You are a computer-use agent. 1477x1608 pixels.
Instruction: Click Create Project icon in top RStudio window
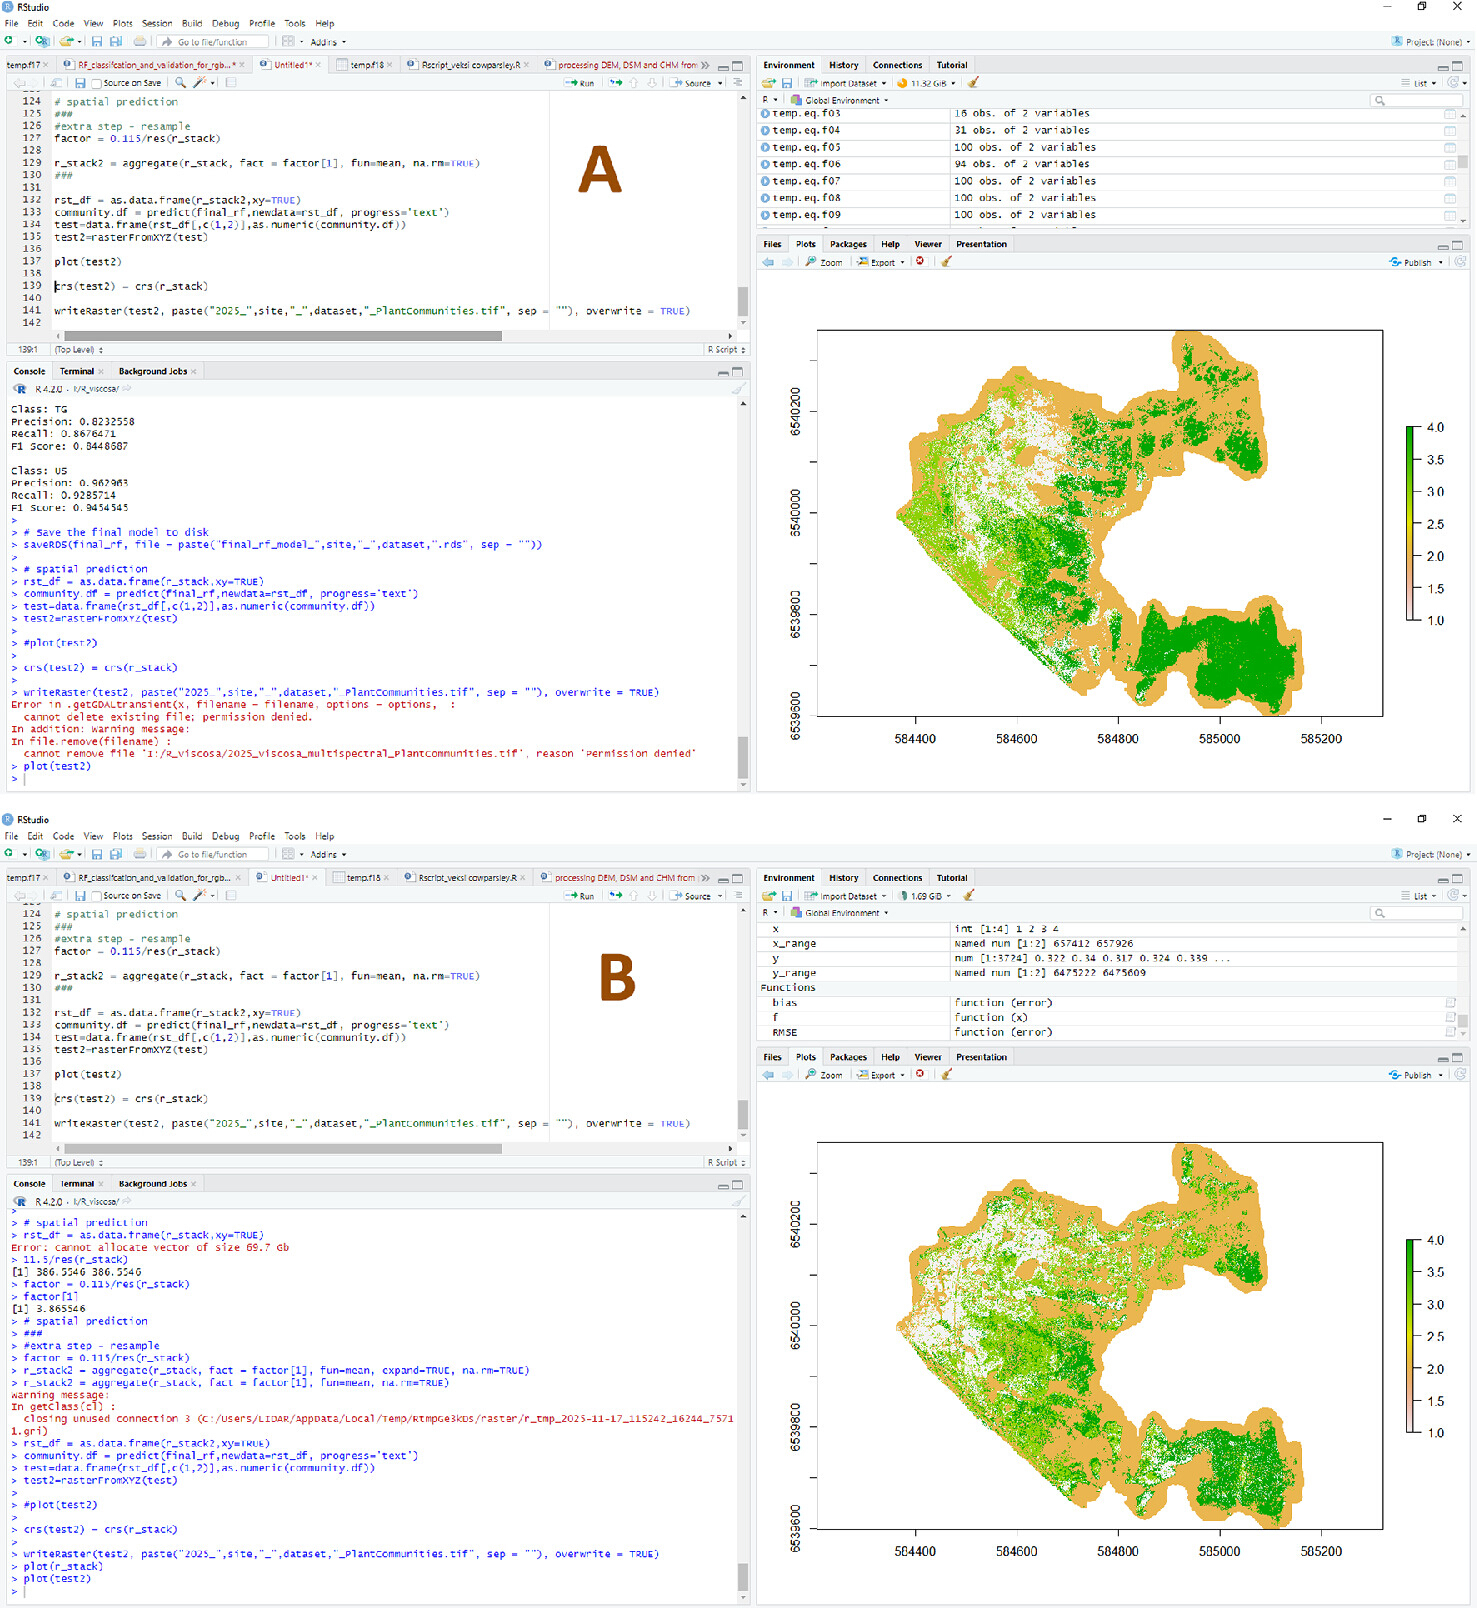[41, 41]
